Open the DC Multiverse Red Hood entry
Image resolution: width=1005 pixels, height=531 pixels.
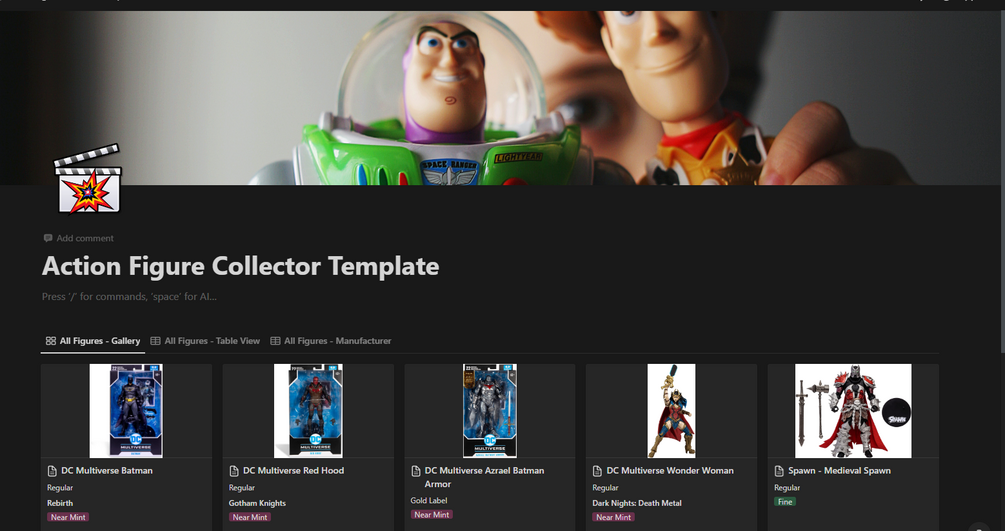[x=294, y=471]
